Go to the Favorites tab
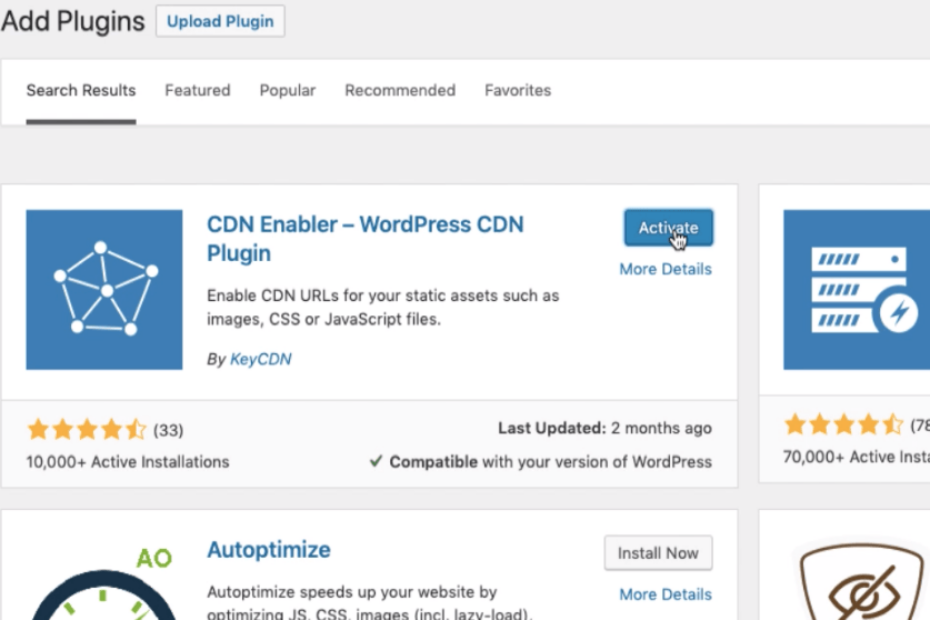930x620 pixels. pyautogui.click(x=518, y=90)
